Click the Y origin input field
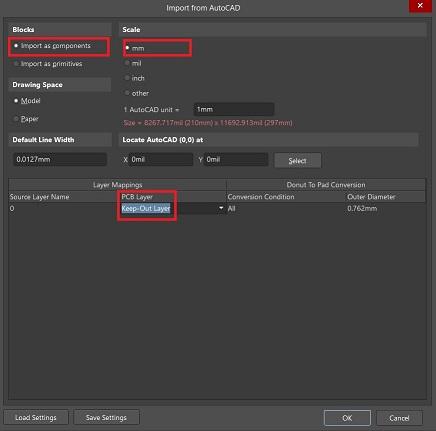Viewport: 436px width, 431px height. coord(236,160)
